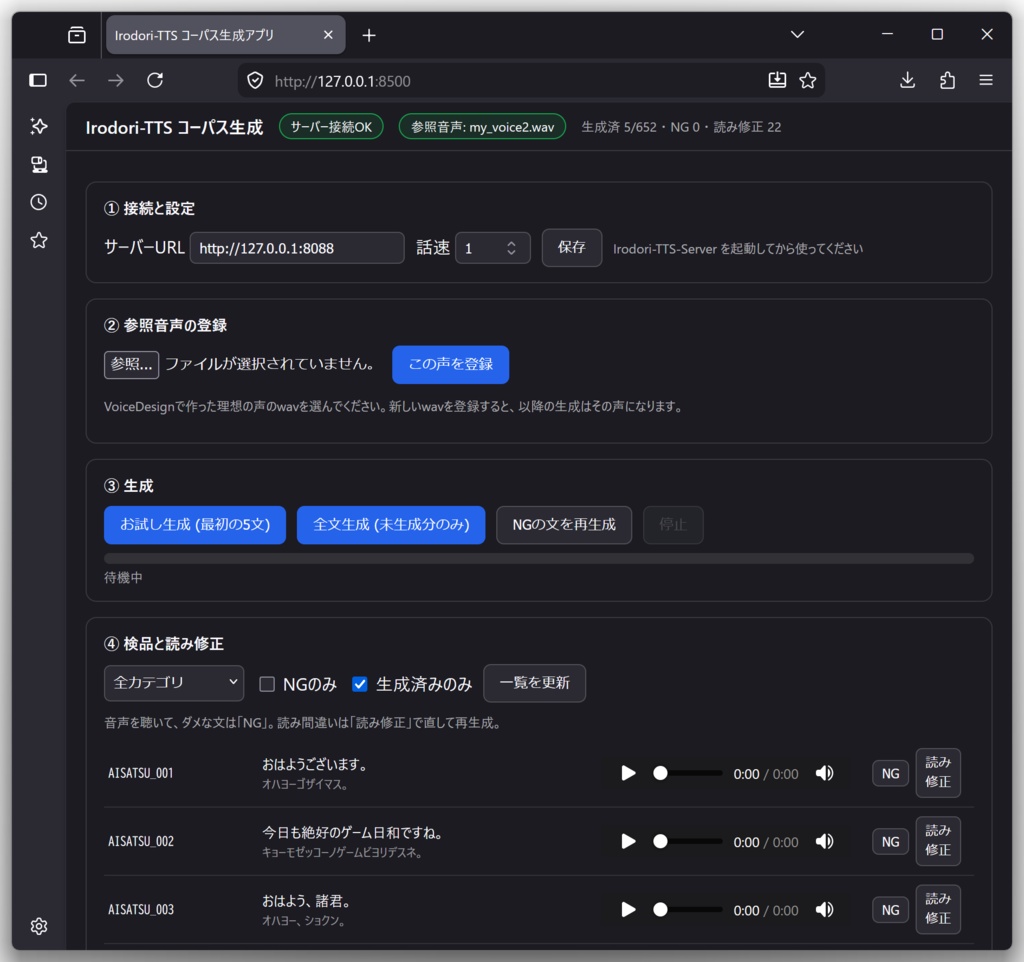
Task: Mute the AISATSU_001 audio volume icon
Action: [824, 773]
